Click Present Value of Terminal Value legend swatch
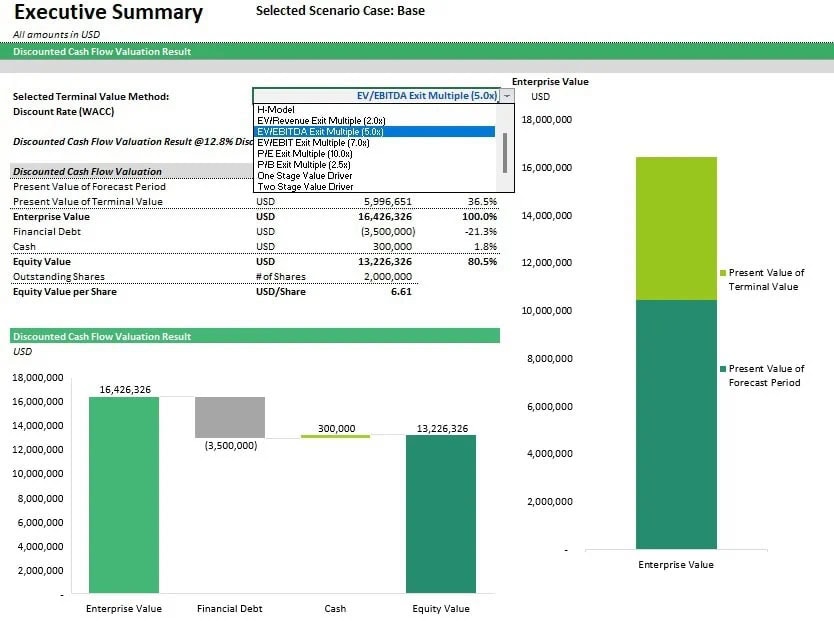Viewport: 834px width, 632px height. click(x=723, y=273)
